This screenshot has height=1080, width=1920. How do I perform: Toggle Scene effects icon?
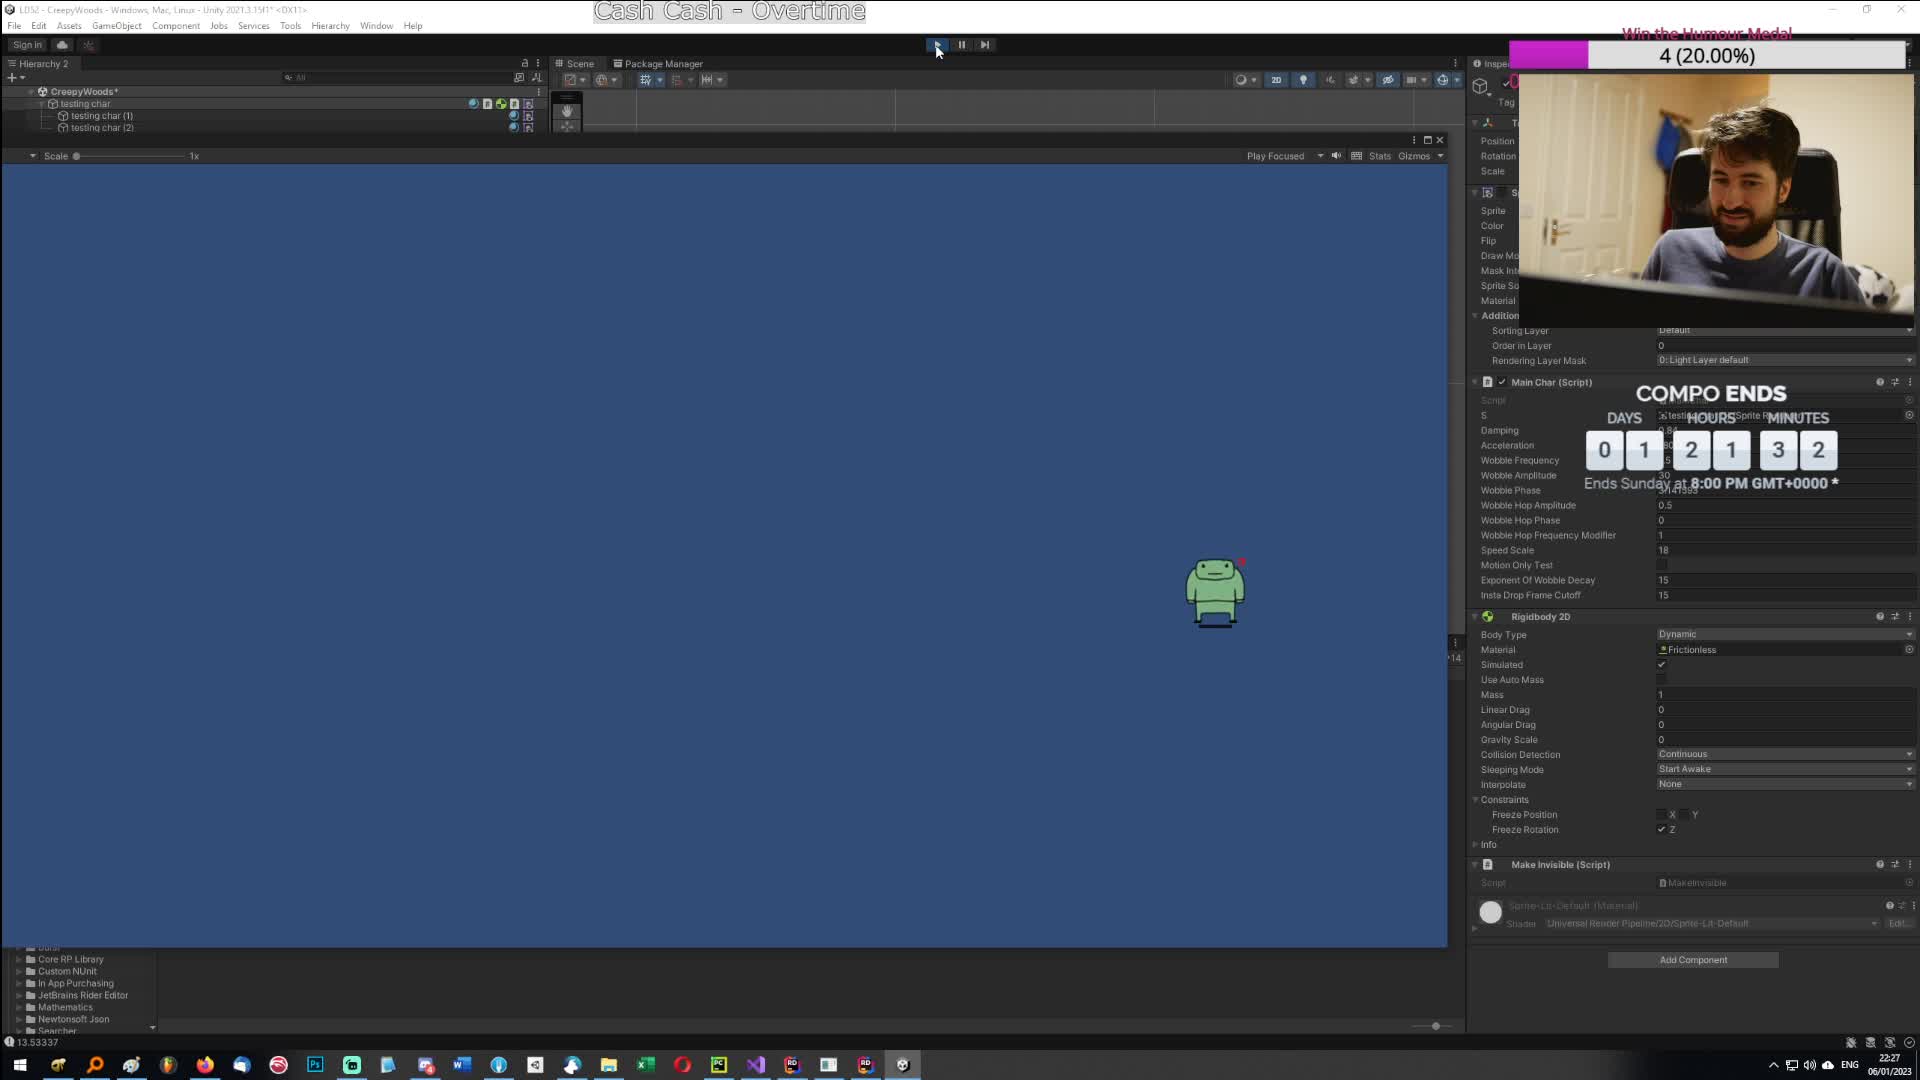(1354, 80)
